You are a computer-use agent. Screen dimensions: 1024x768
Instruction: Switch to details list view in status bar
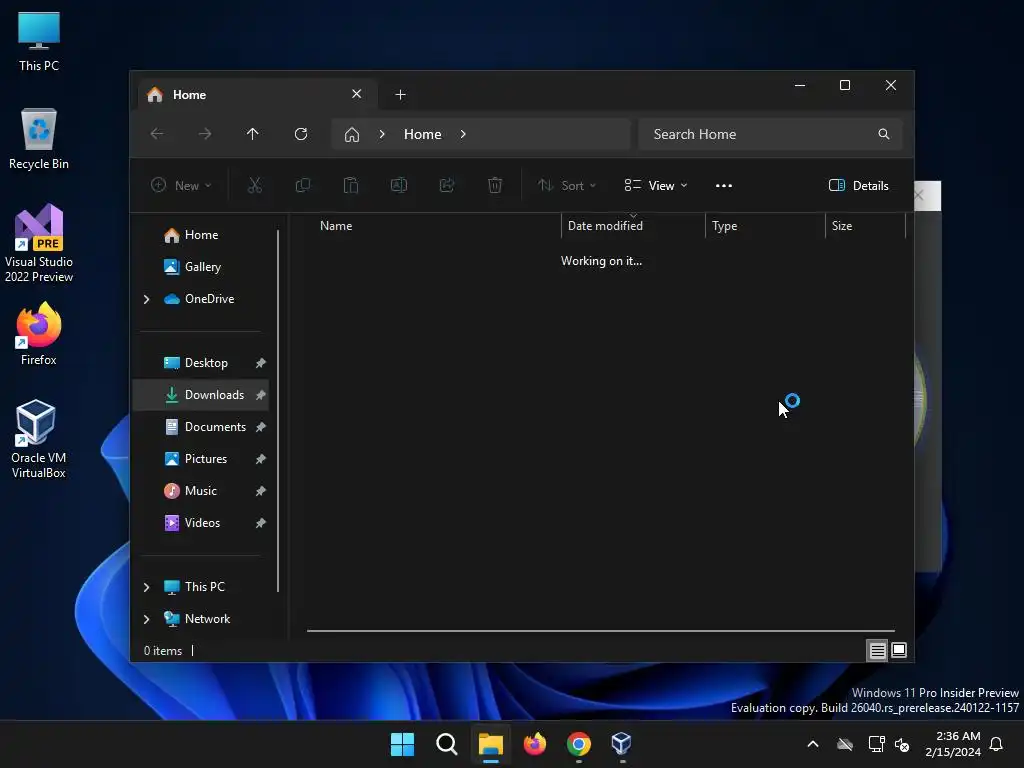tap(877, 650)
